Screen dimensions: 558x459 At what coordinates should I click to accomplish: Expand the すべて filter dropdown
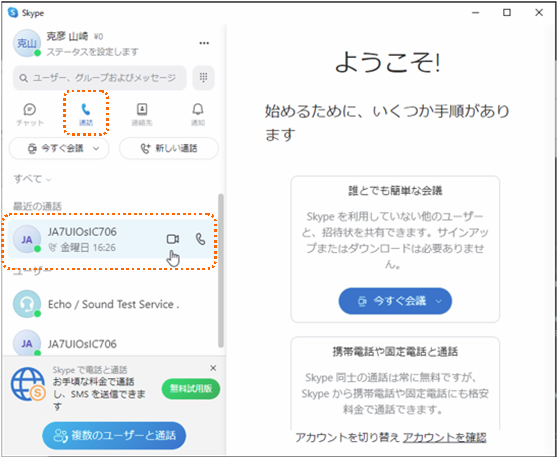pyautogui.click(x=32, y=179)
